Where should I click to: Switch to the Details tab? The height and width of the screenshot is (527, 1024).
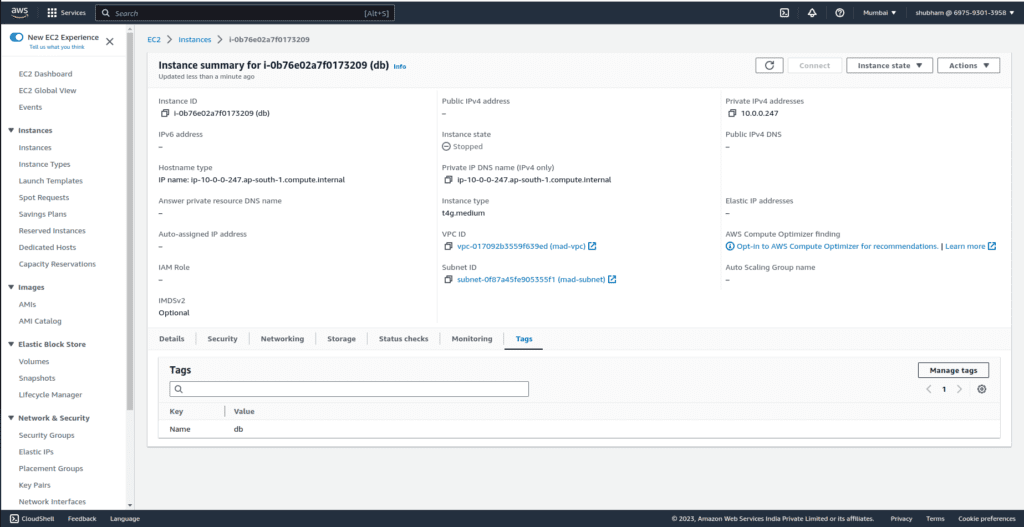172,339
